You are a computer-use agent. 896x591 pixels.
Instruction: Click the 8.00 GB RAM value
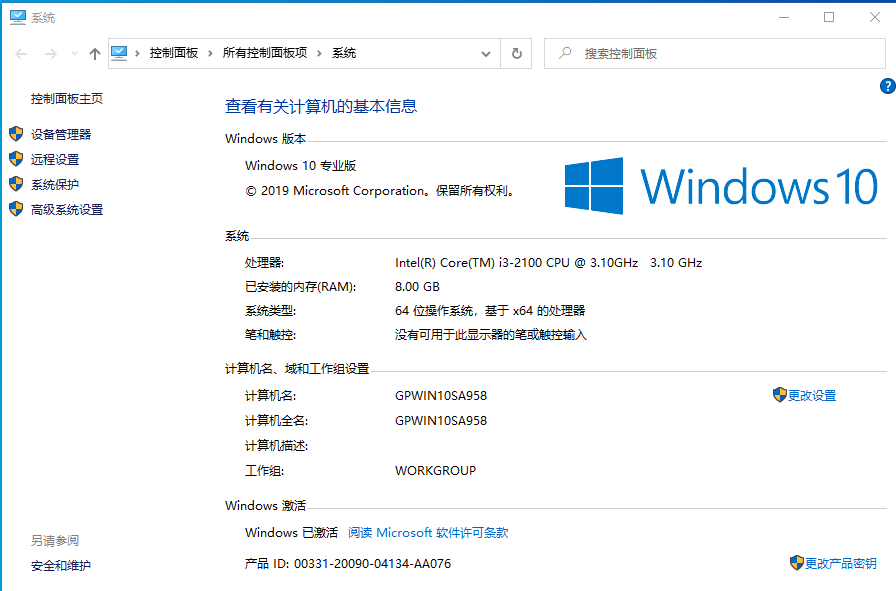click(417, 287)
